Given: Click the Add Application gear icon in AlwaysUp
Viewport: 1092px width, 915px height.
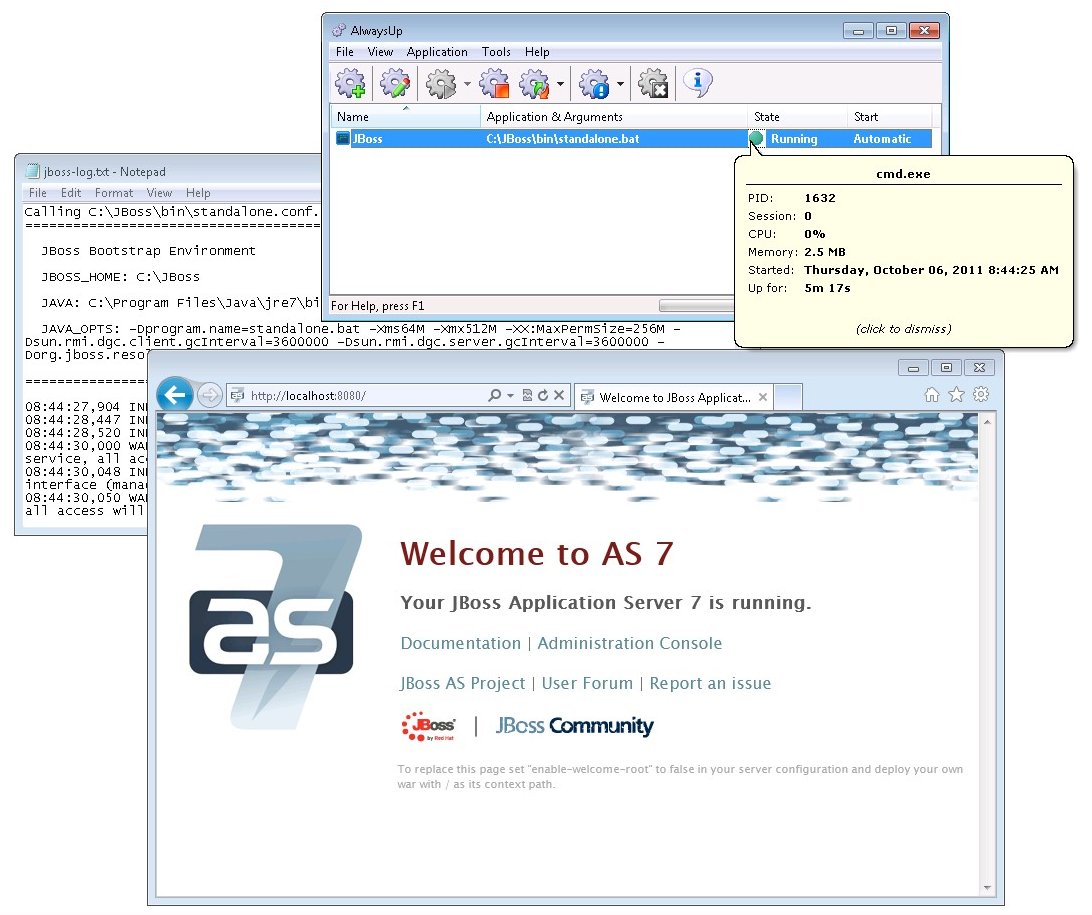Looking at the screenshot, I should tap(350, 84).
